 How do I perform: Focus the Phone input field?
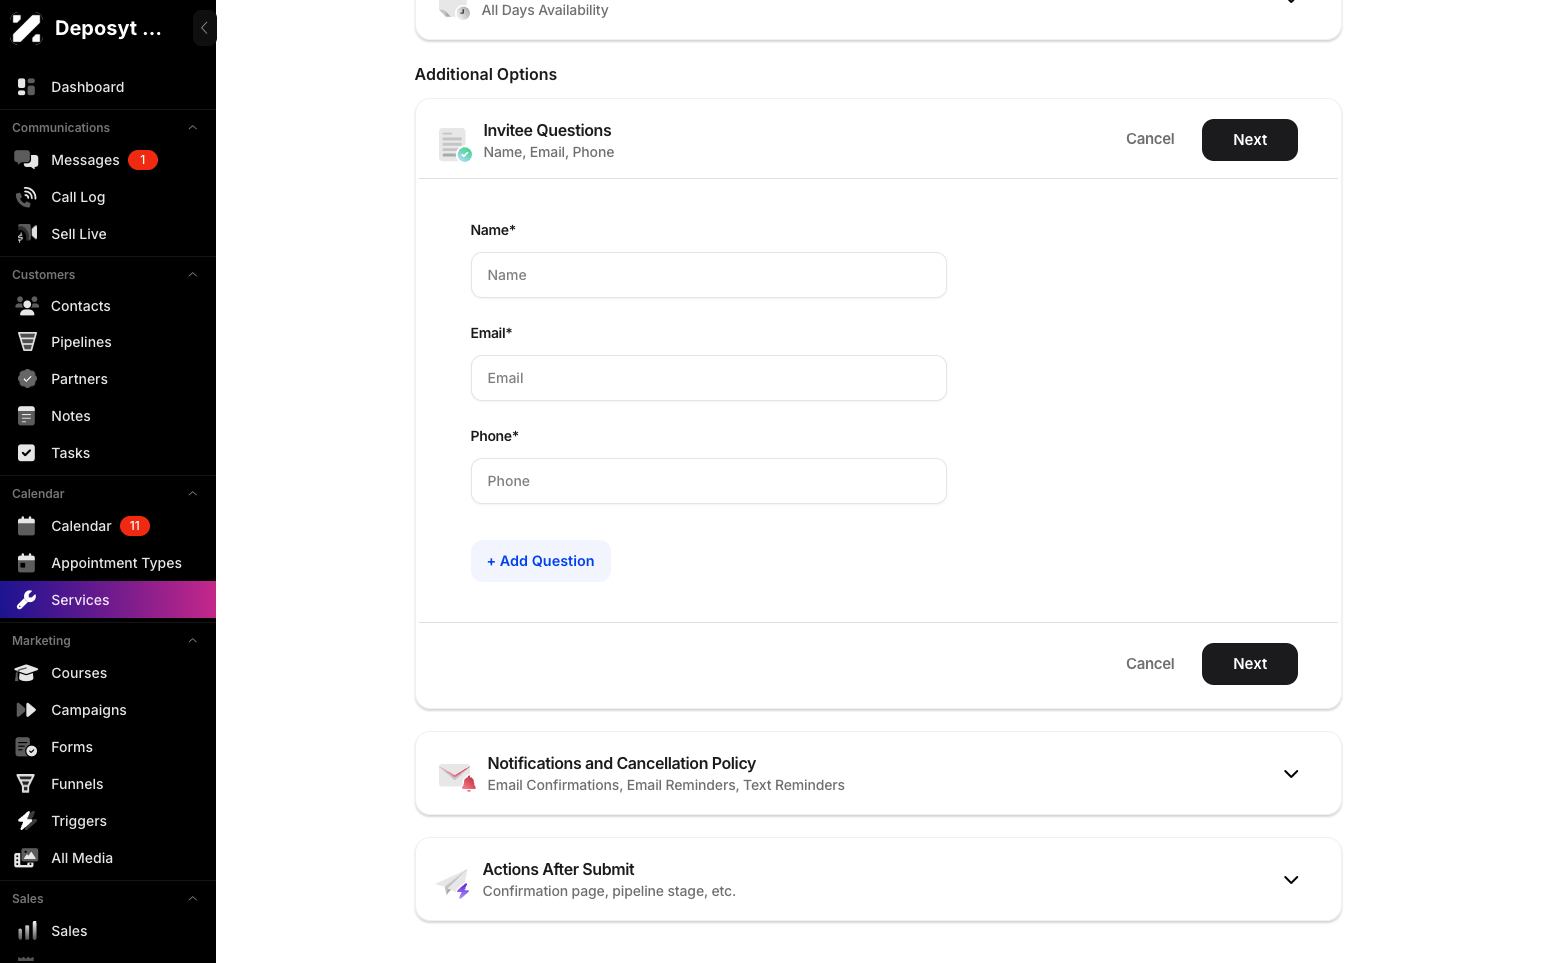709,481
